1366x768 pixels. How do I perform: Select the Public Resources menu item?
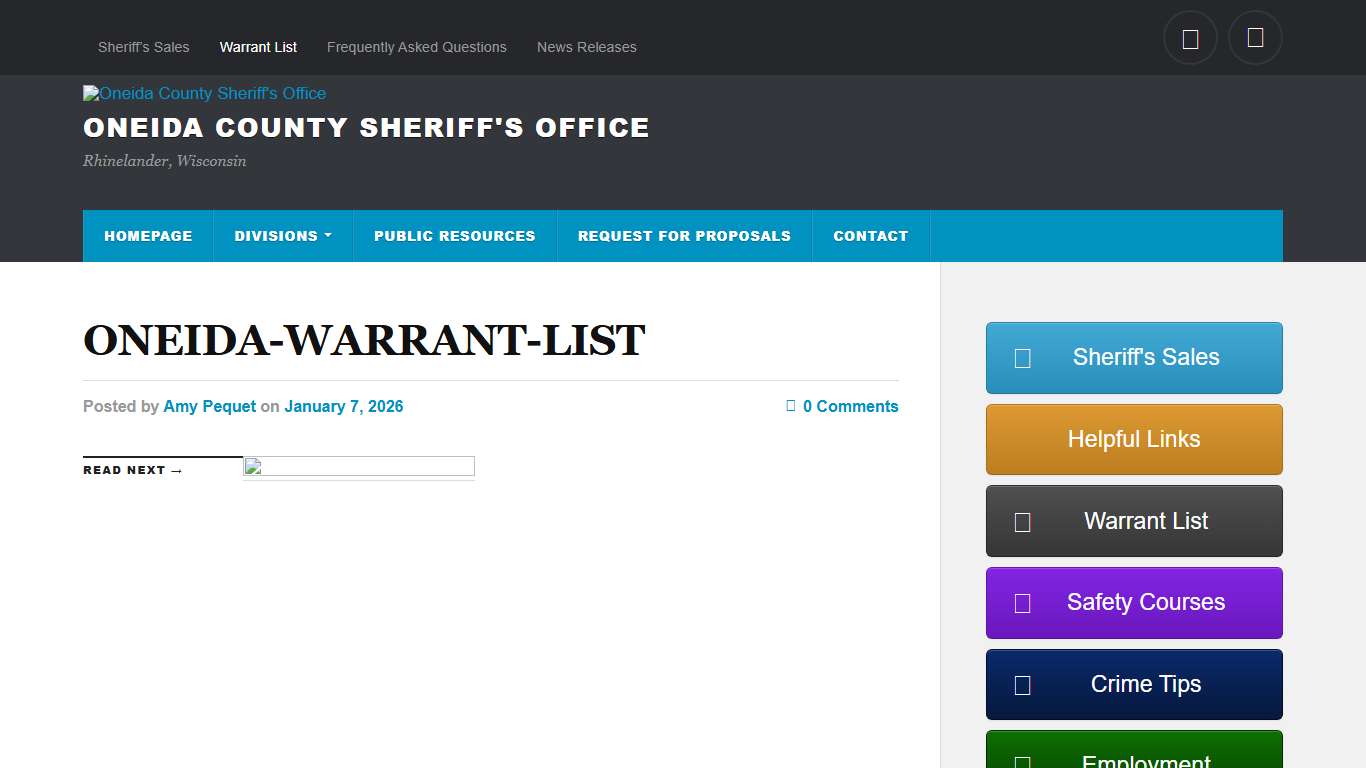point(454,236)
